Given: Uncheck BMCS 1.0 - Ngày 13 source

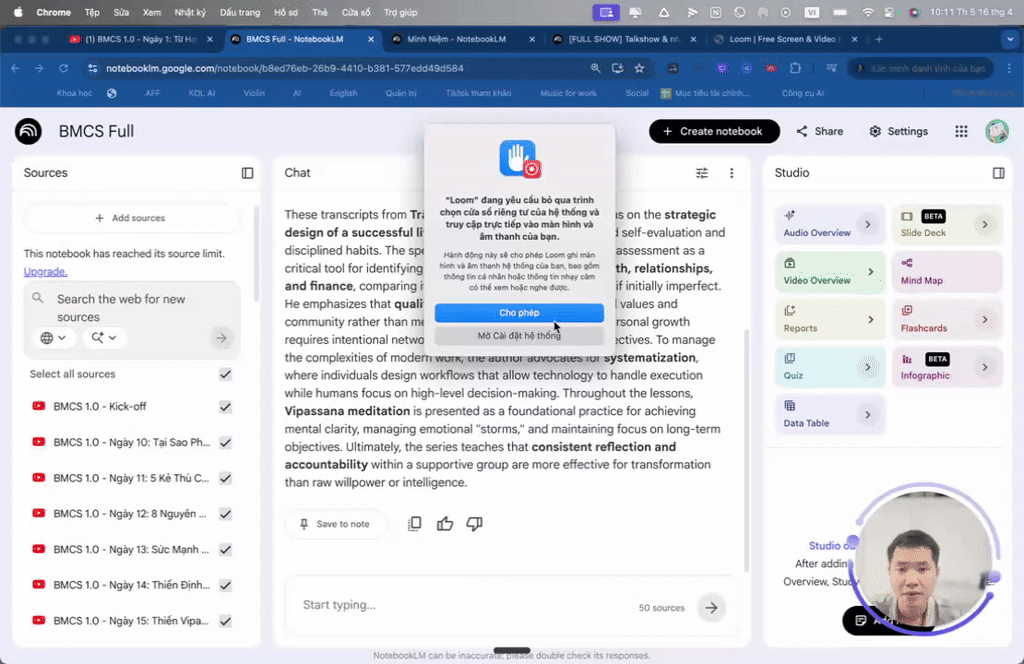Looking at the screenshot, I should click(x=225, y=550).
